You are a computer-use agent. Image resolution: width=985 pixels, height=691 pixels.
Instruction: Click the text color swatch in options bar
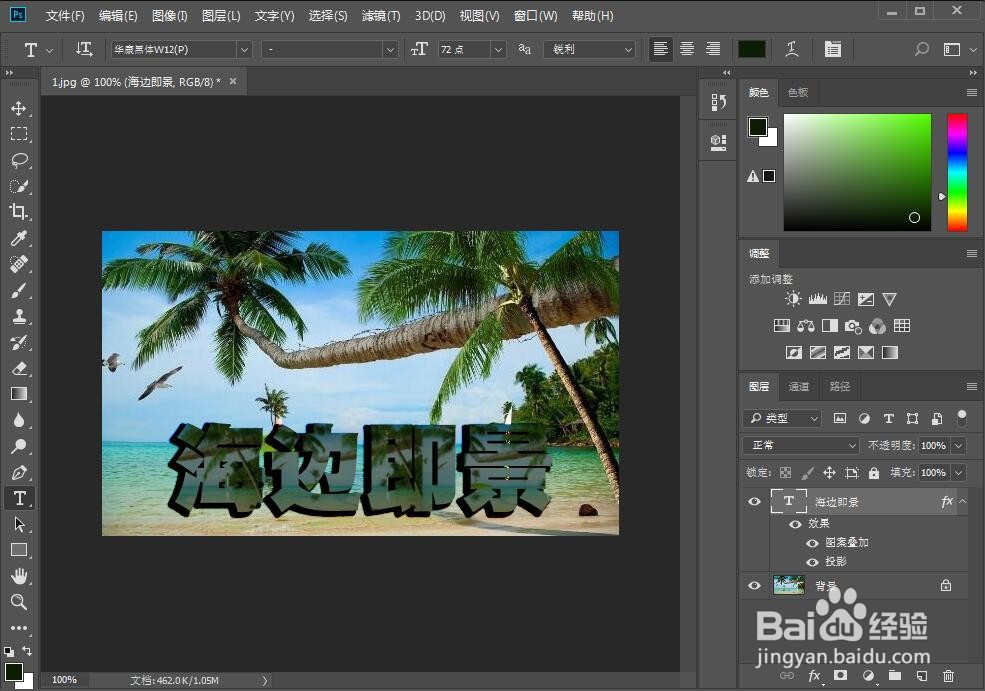click(x=751, y=49)
